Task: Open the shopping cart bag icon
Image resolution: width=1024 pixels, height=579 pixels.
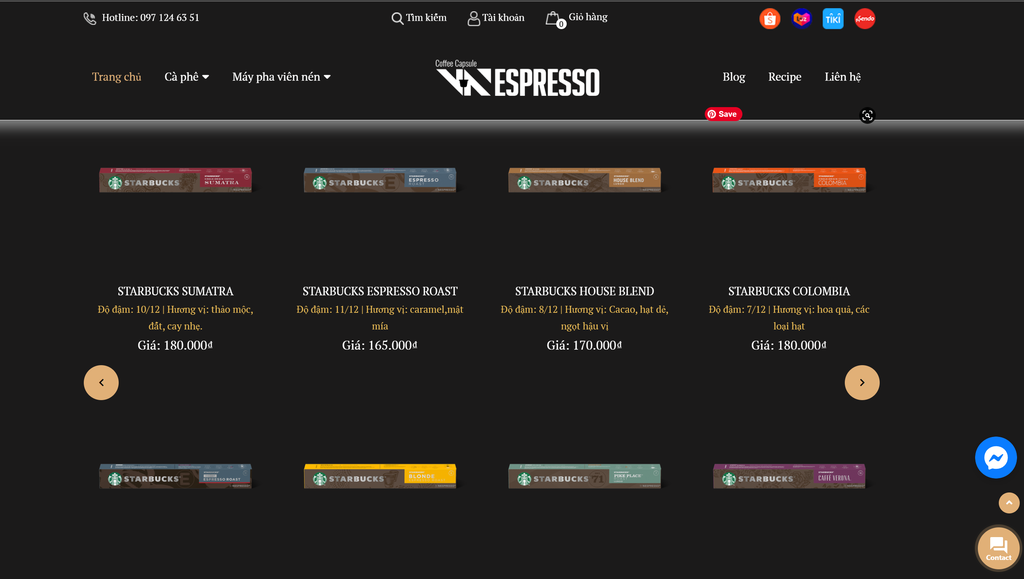Action: coord(554,19)
